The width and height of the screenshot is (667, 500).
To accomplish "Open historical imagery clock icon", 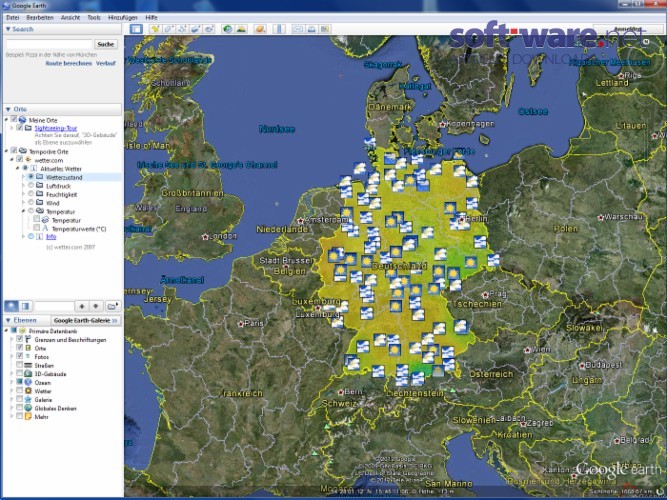I will pos(228,29).
